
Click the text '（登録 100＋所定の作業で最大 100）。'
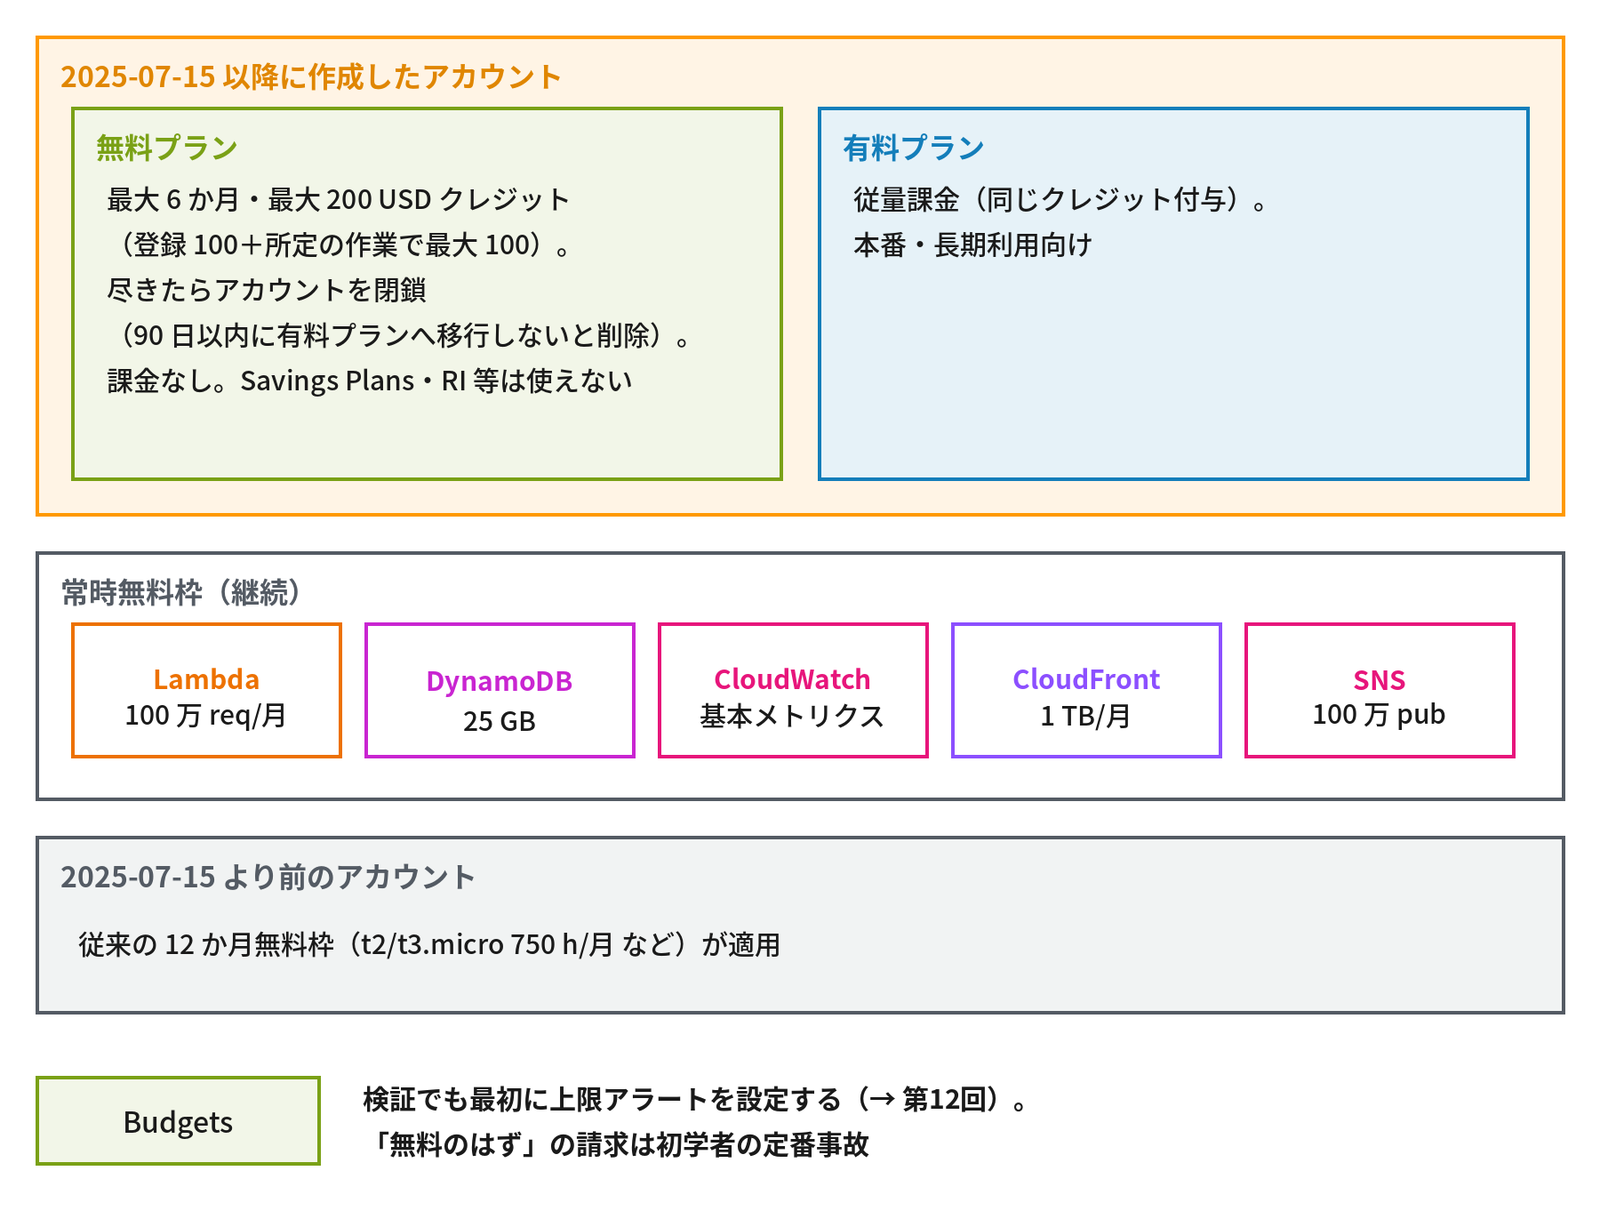pyautogui.click(x=339, y=245)
